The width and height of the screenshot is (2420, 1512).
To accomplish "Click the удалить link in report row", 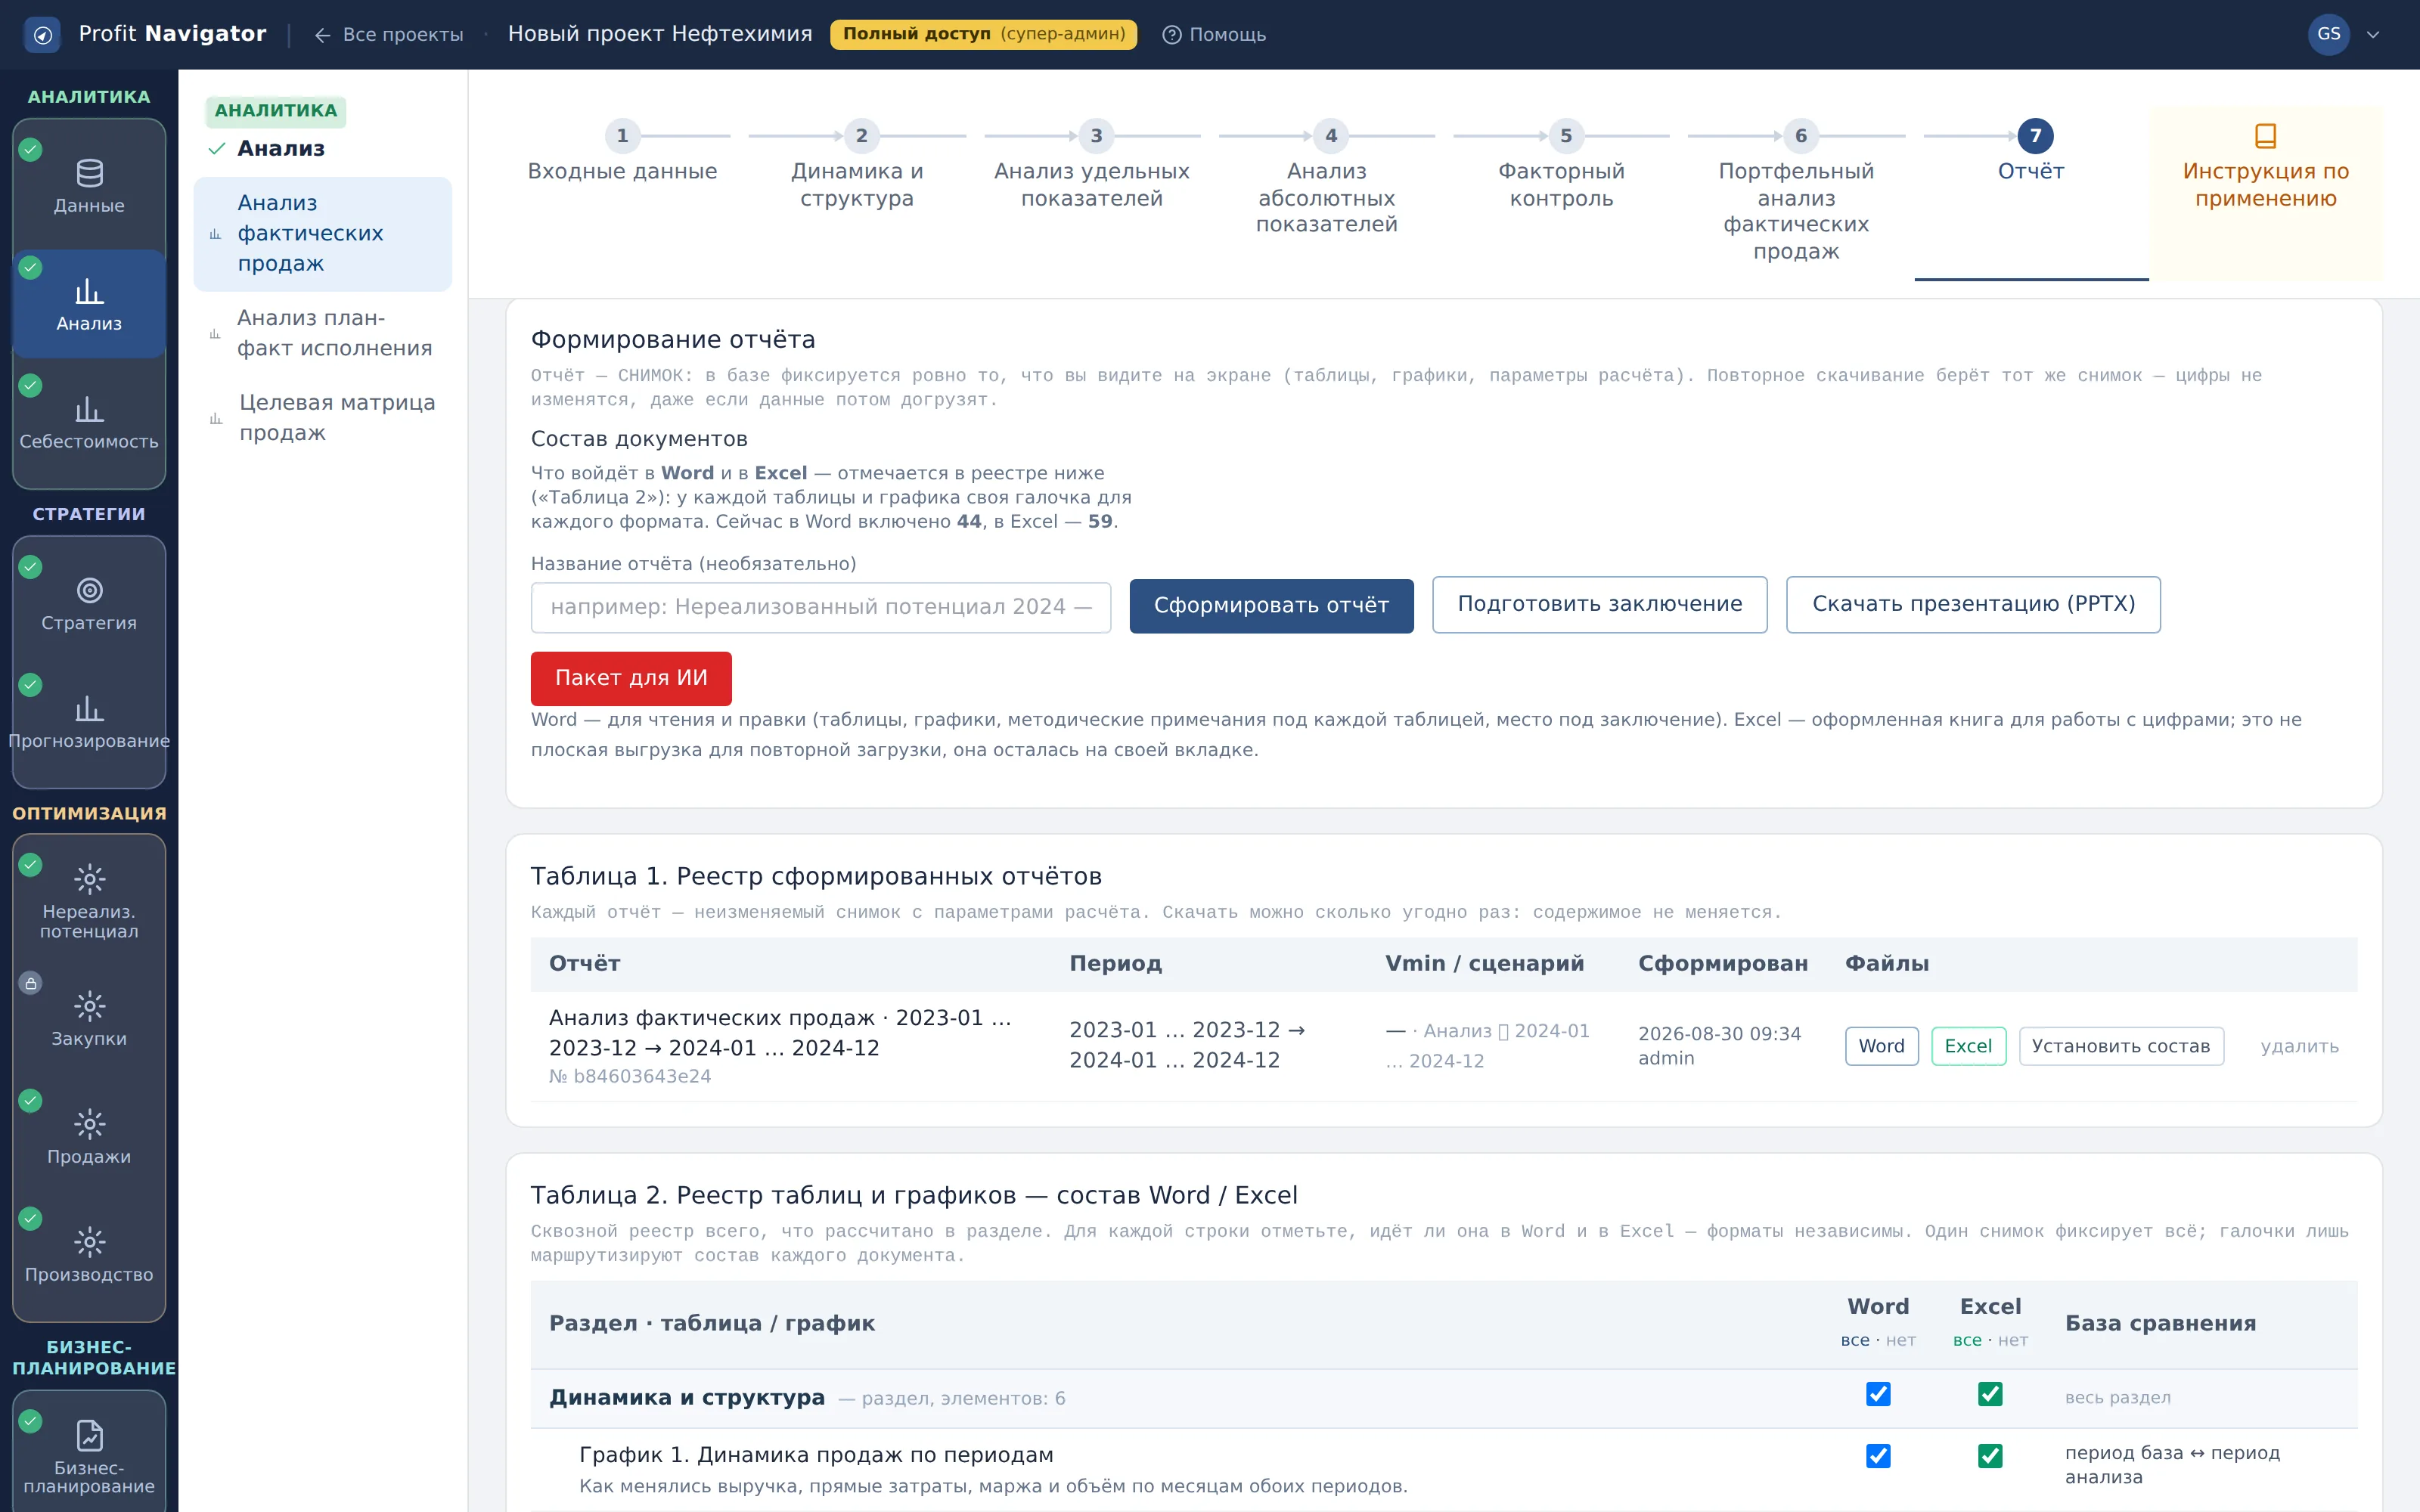I will tap(2299, 1047).
